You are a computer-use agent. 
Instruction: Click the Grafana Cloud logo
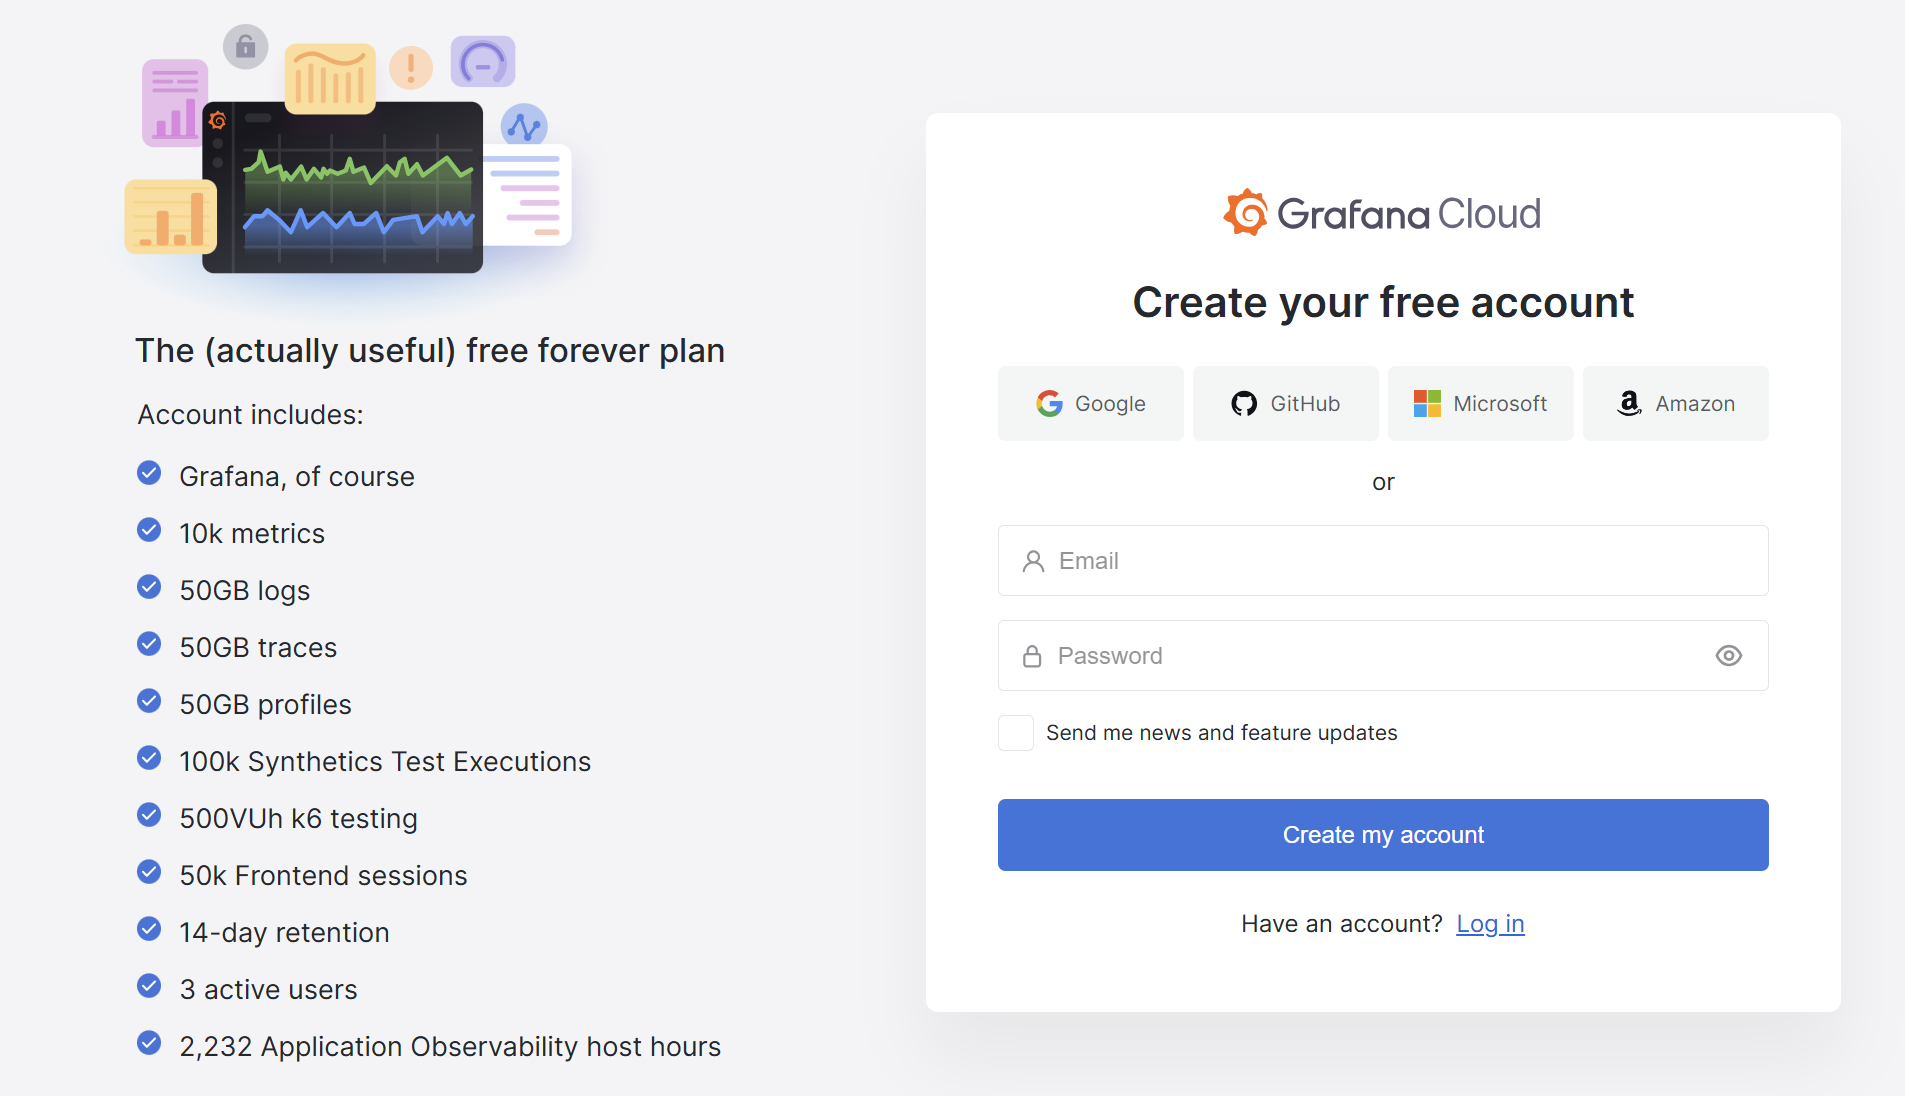[1381, 212]
